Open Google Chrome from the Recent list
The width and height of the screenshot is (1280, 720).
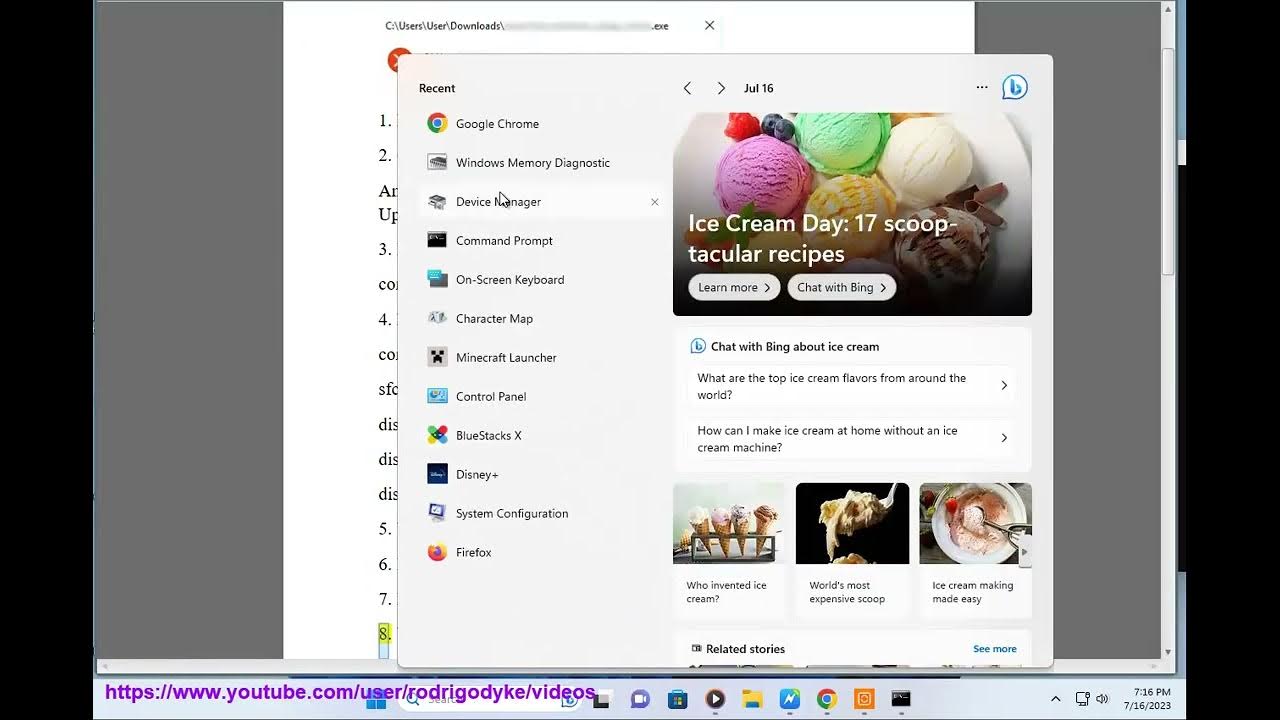point(540,123)
